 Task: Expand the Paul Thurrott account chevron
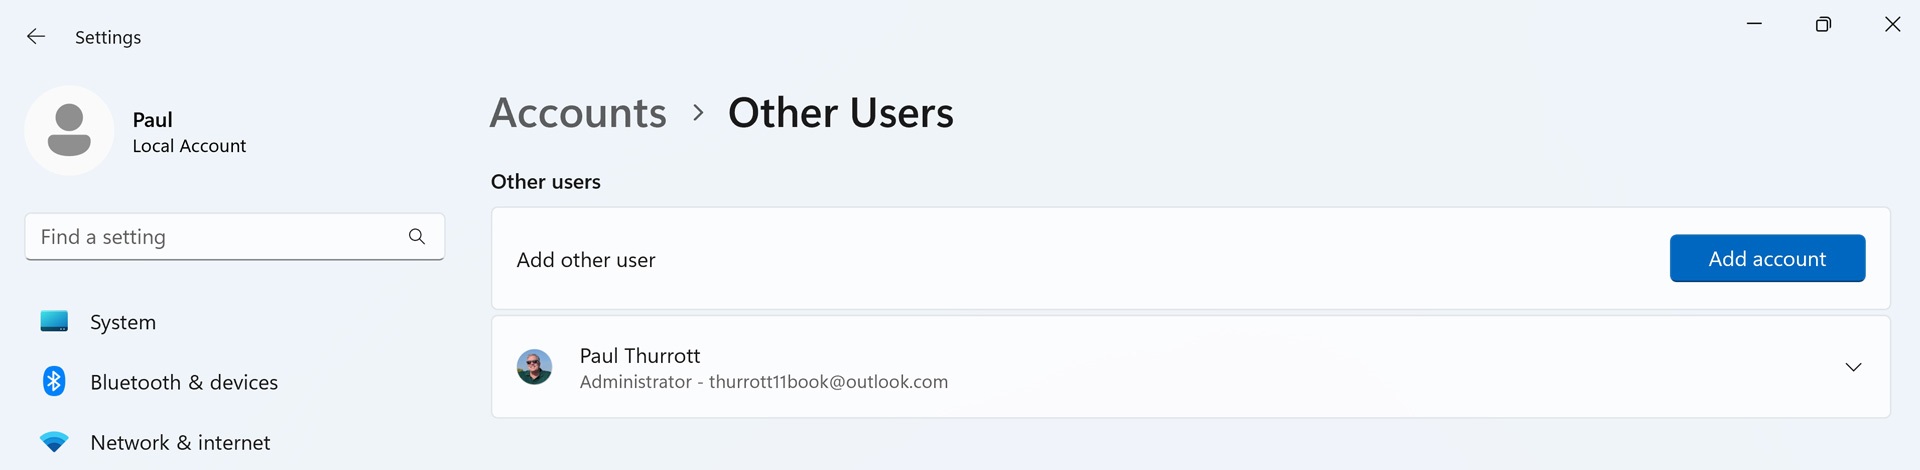1853,367
